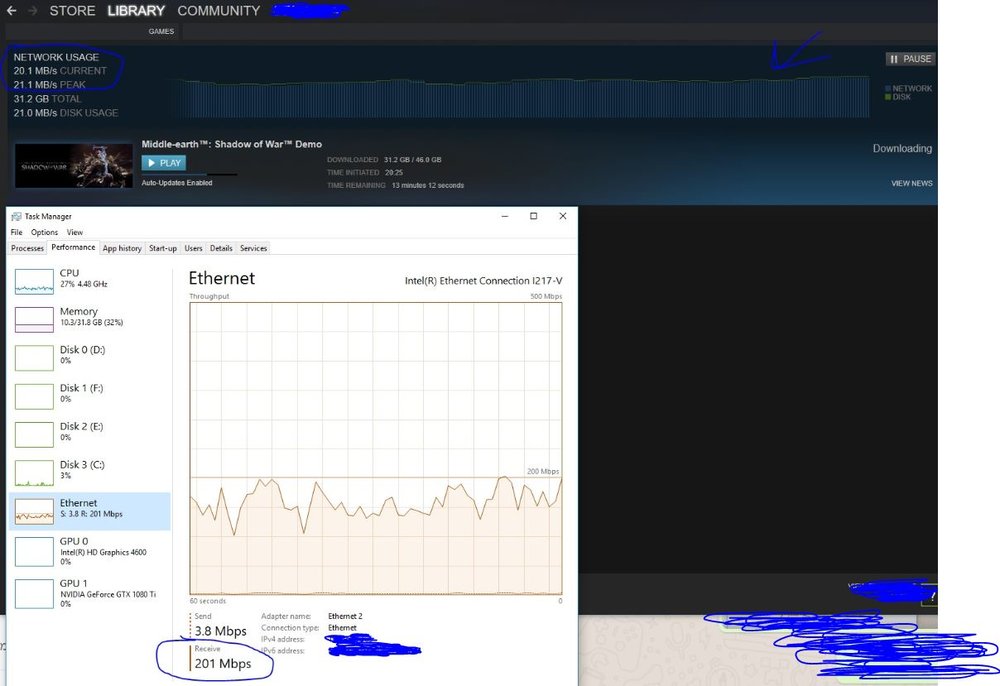Click the Steam back arrow
Image resolution: width=1000 pixels, height=686 pixels.
11,11
